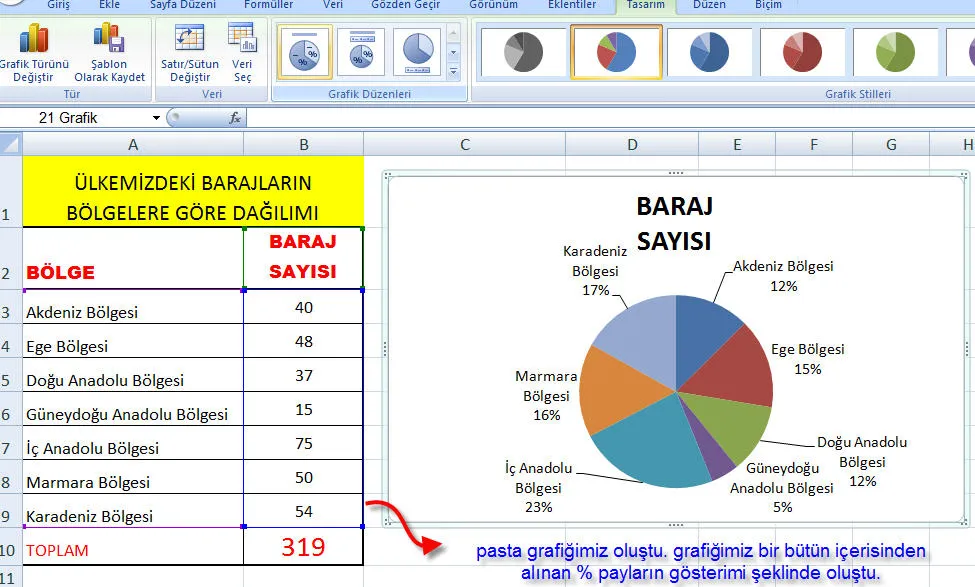Click the fx insert function icon
975x587 pixels.
tap(235, 118)
